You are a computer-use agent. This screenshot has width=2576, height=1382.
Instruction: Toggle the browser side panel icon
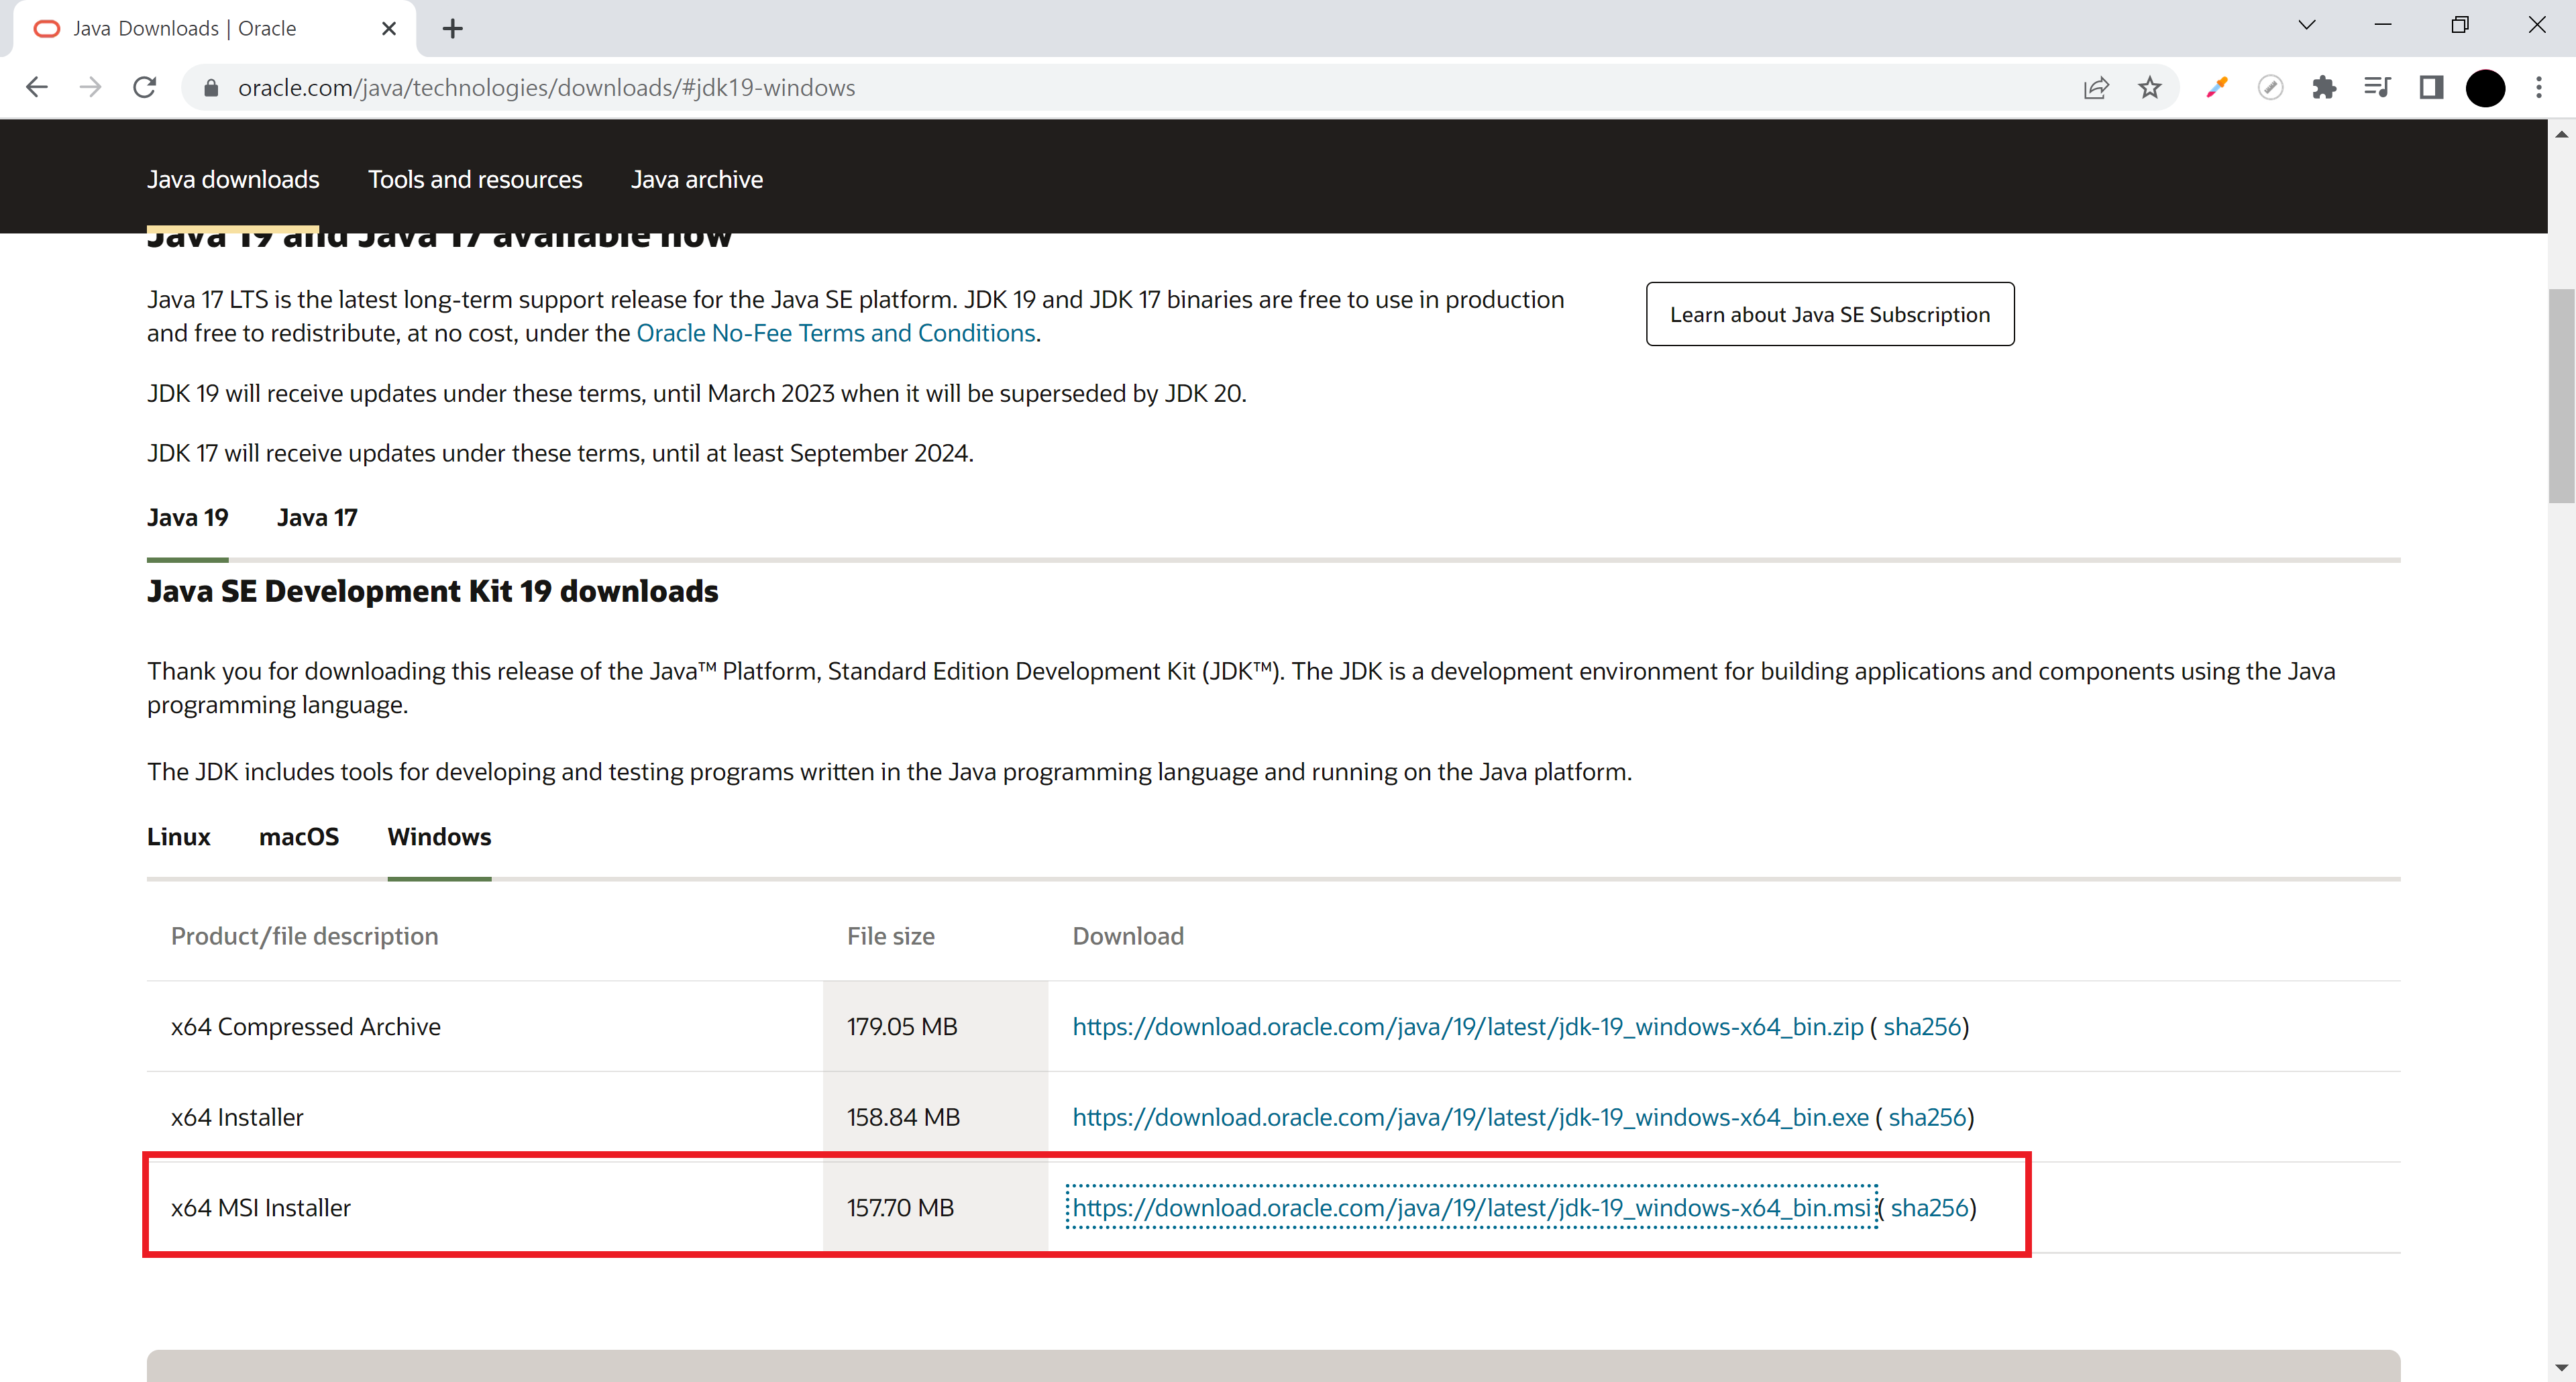tap(2431, 88)
